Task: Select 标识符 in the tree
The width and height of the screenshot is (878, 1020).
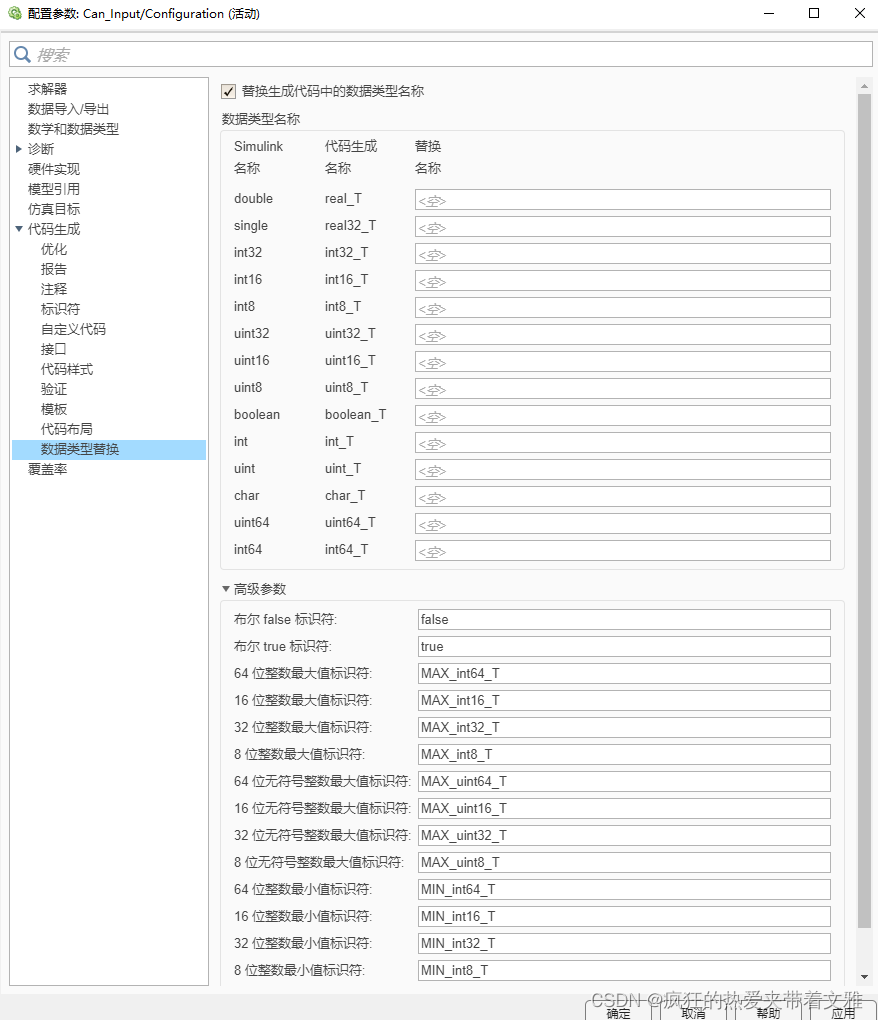Action: [59, 308]
